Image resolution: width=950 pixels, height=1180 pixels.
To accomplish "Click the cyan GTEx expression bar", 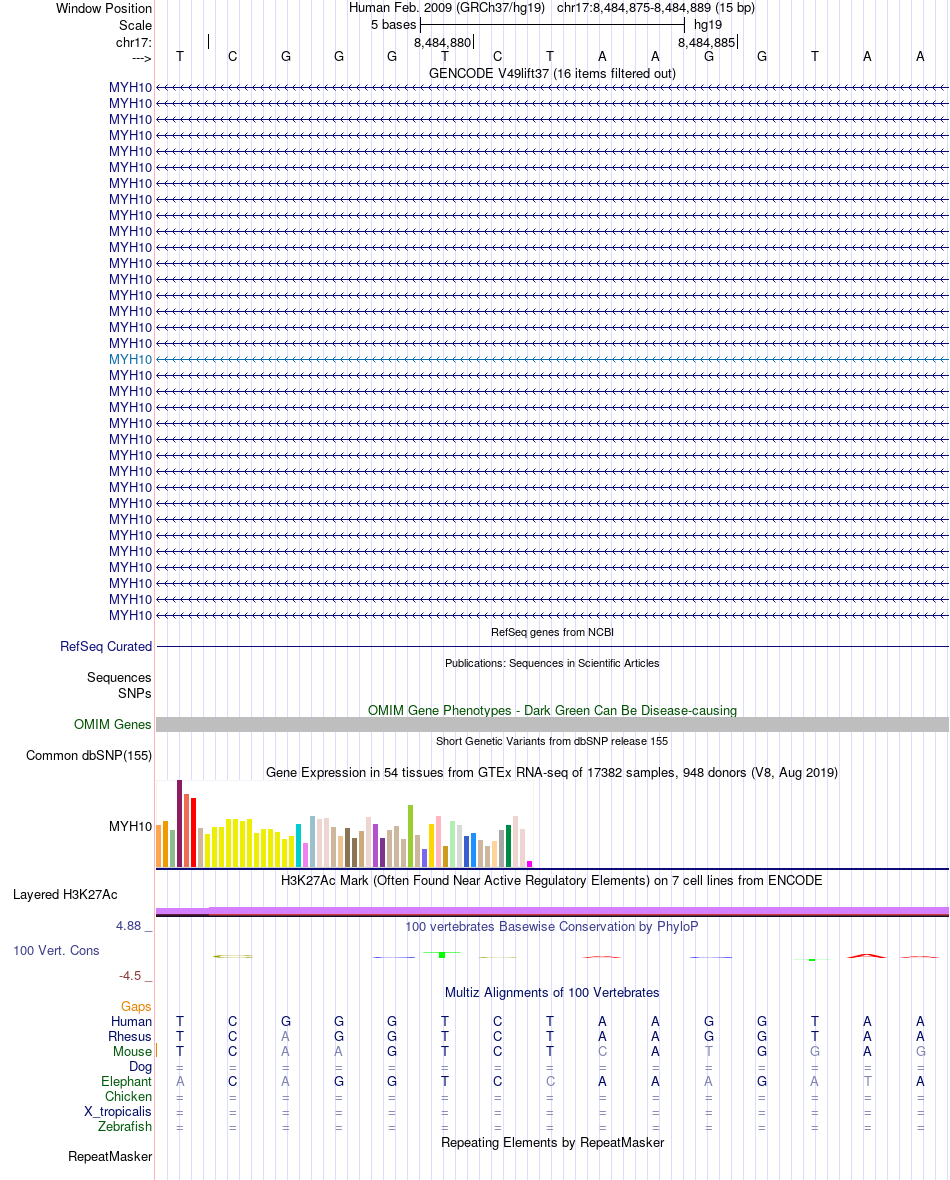I will (x=299, y=846).
